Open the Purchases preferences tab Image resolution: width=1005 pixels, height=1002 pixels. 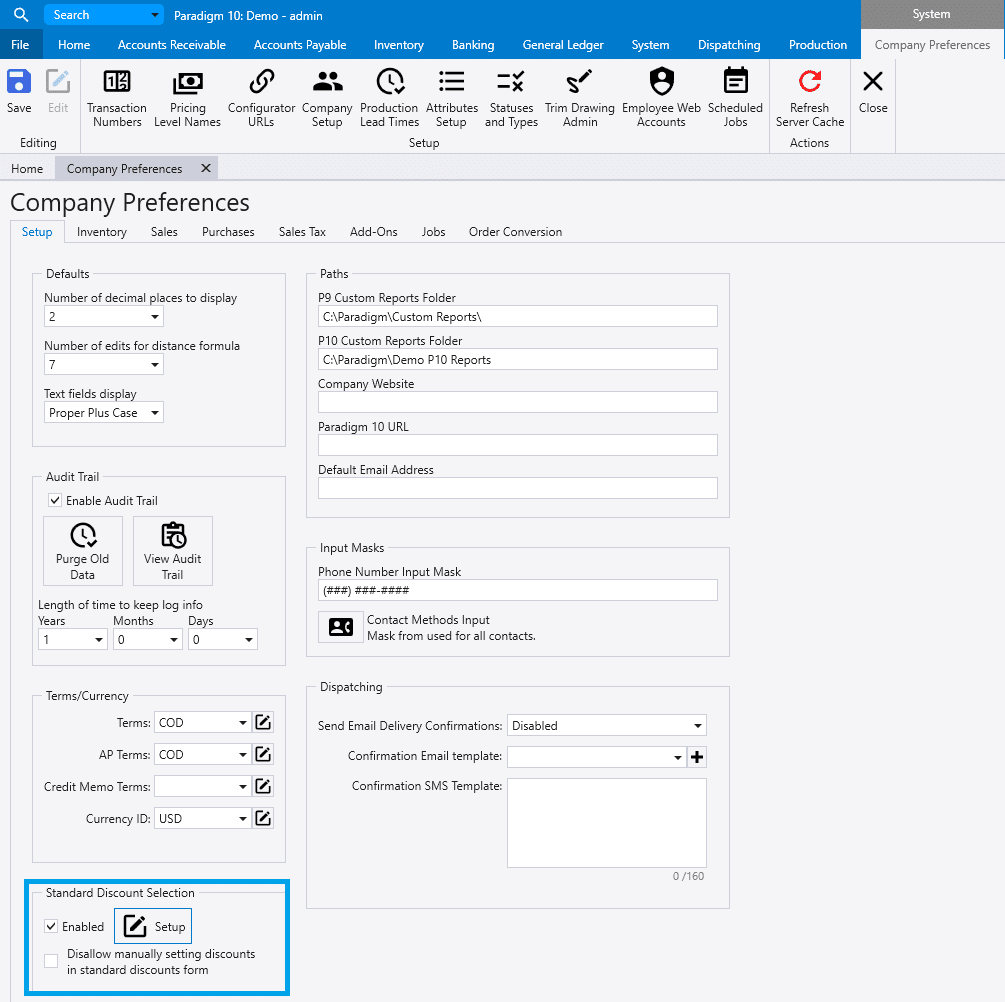click(228, 232)
